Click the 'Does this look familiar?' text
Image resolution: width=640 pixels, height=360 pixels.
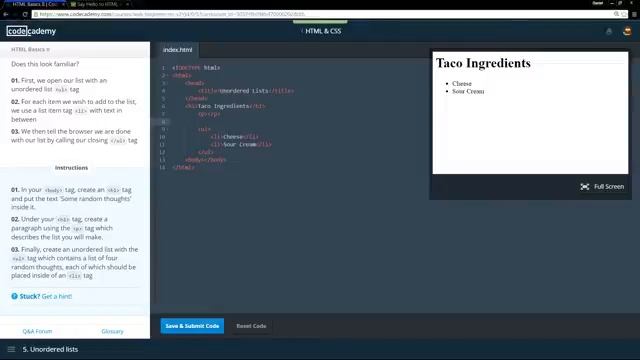45,64
